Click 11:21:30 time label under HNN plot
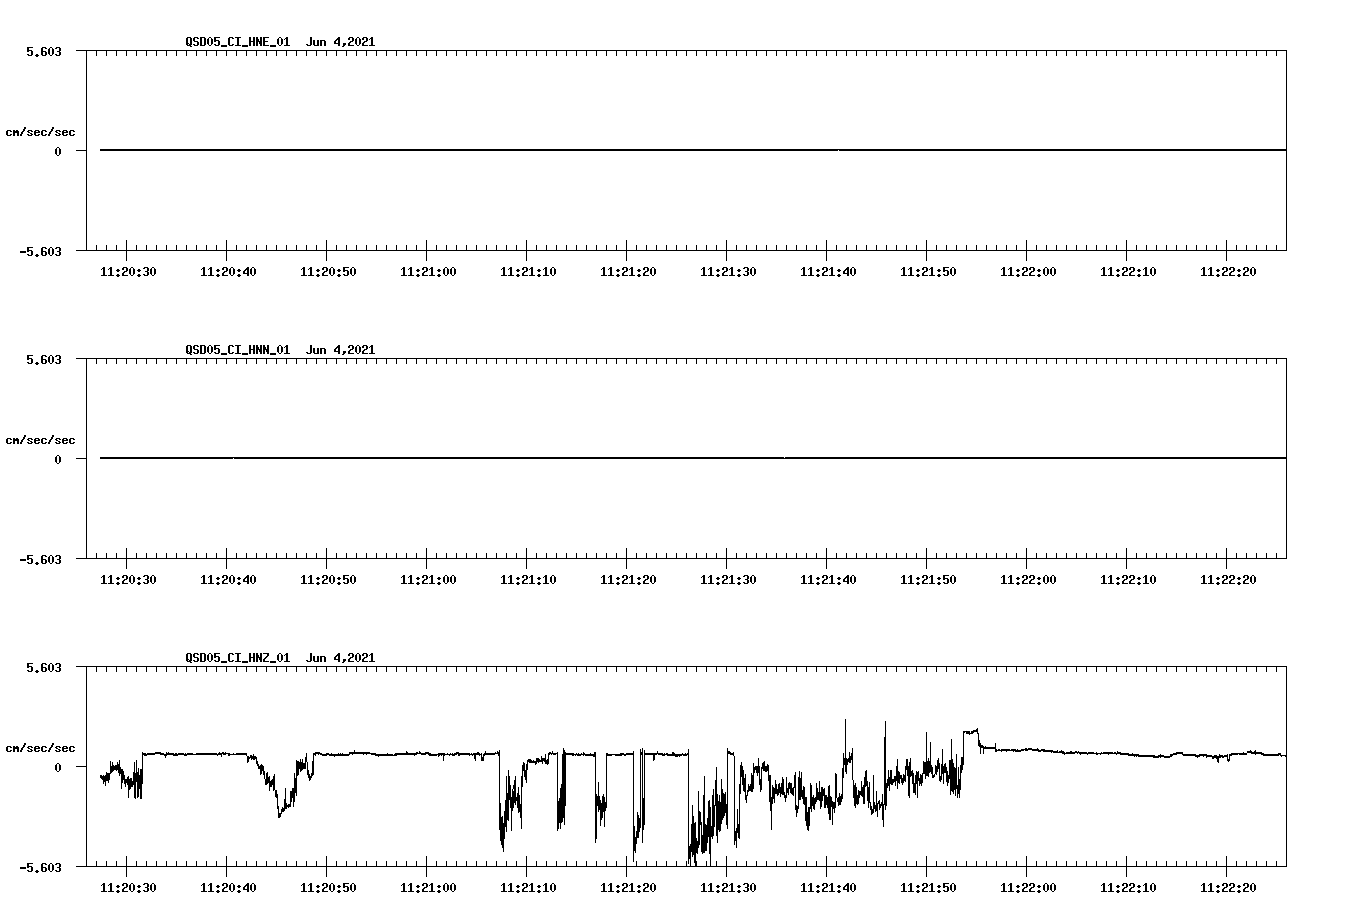Image resolution: width=1358 pixels, height=924 pixels. (x=728, y=580)
